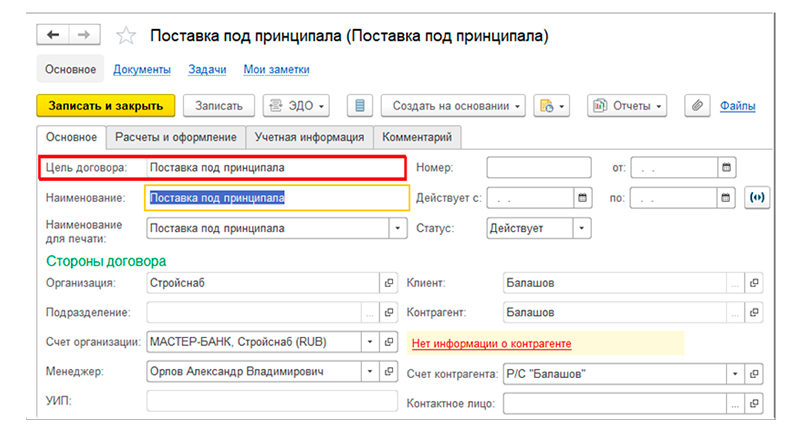
Task: Expand the Отчеты reports menu
Action: (x=627, y=106)
